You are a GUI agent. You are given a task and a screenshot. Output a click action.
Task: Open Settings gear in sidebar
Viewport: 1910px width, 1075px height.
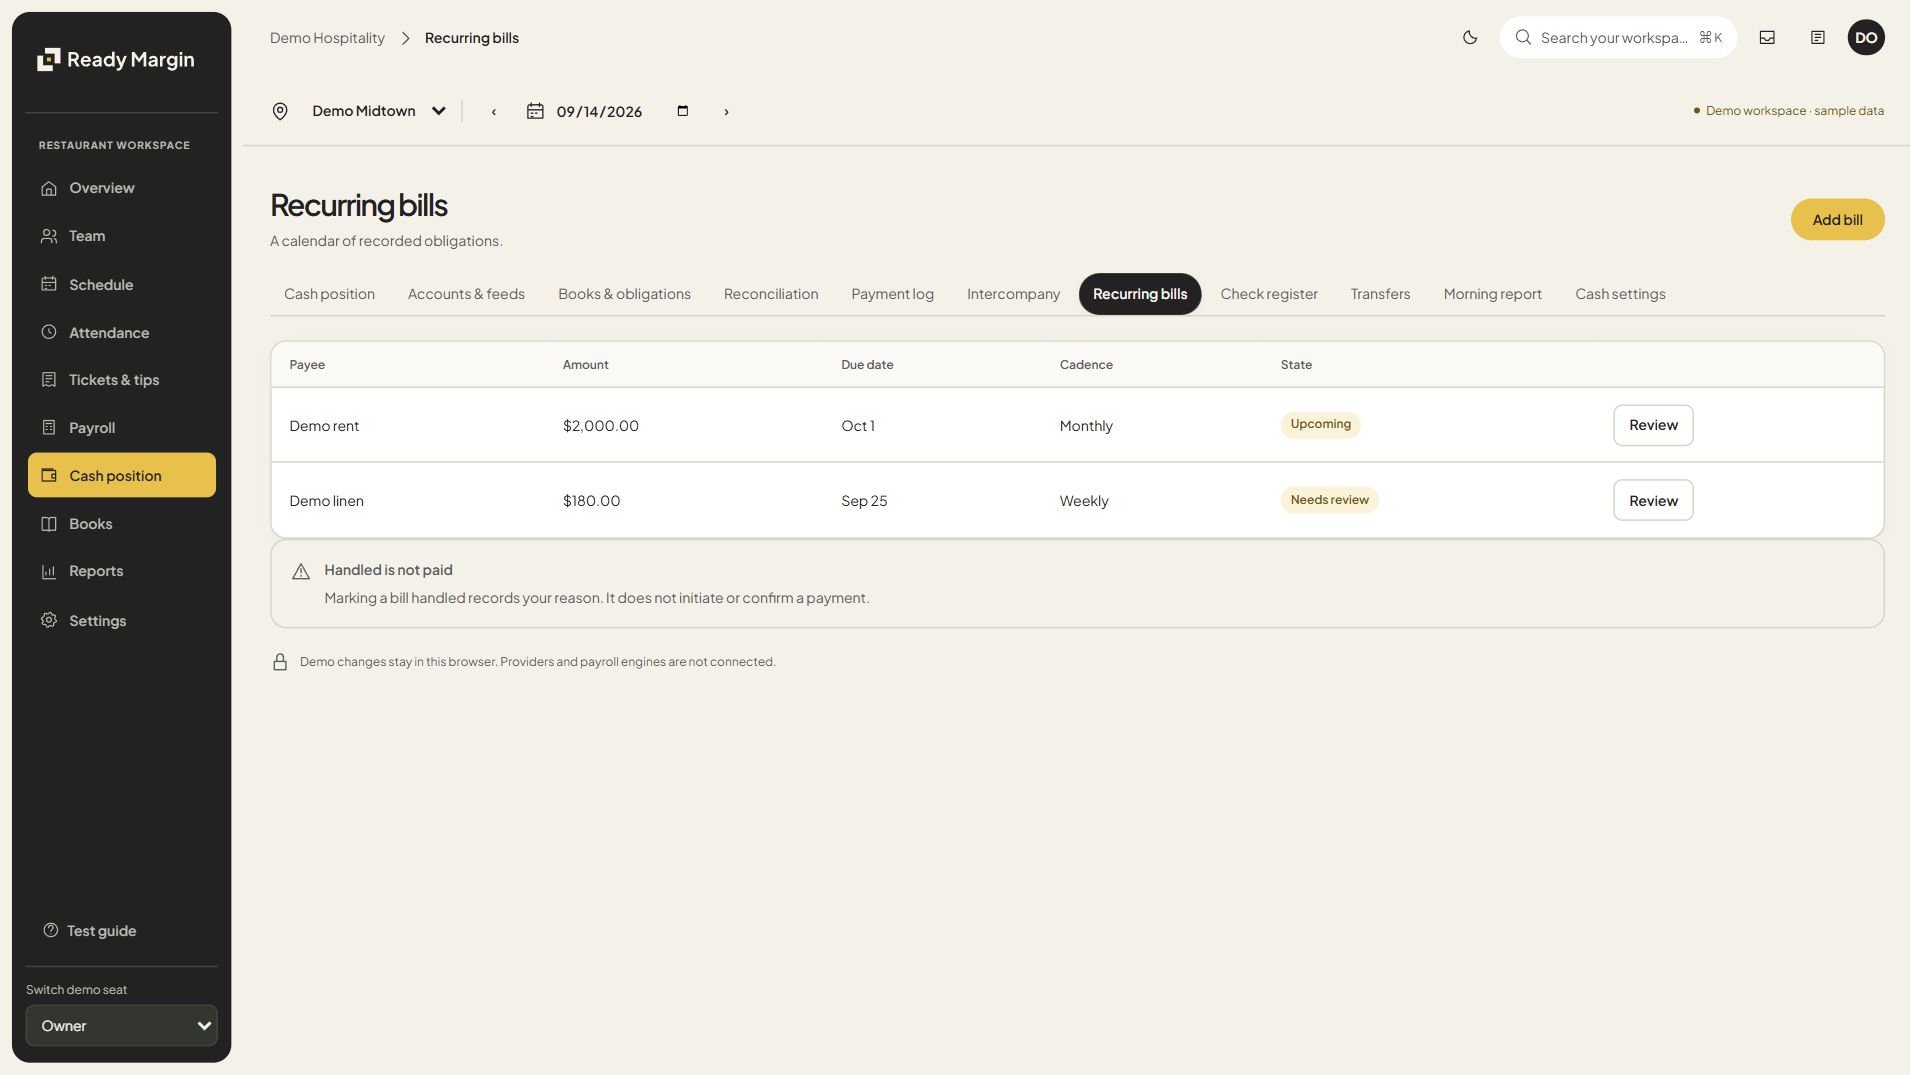click(x=121, y=621)
